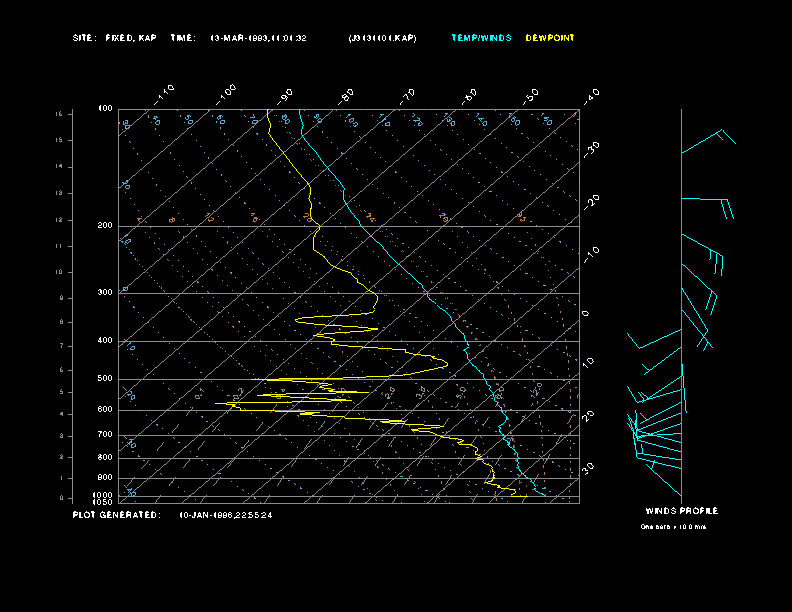Click the cyan TEMP/WINDS legend label

481,38
